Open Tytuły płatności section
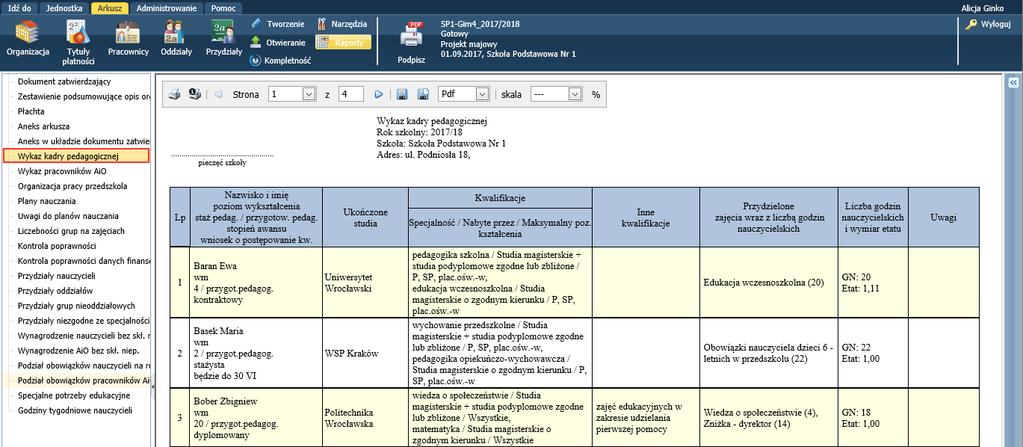Viewport: 1023px width, 447px height. [x=78, y=42]
